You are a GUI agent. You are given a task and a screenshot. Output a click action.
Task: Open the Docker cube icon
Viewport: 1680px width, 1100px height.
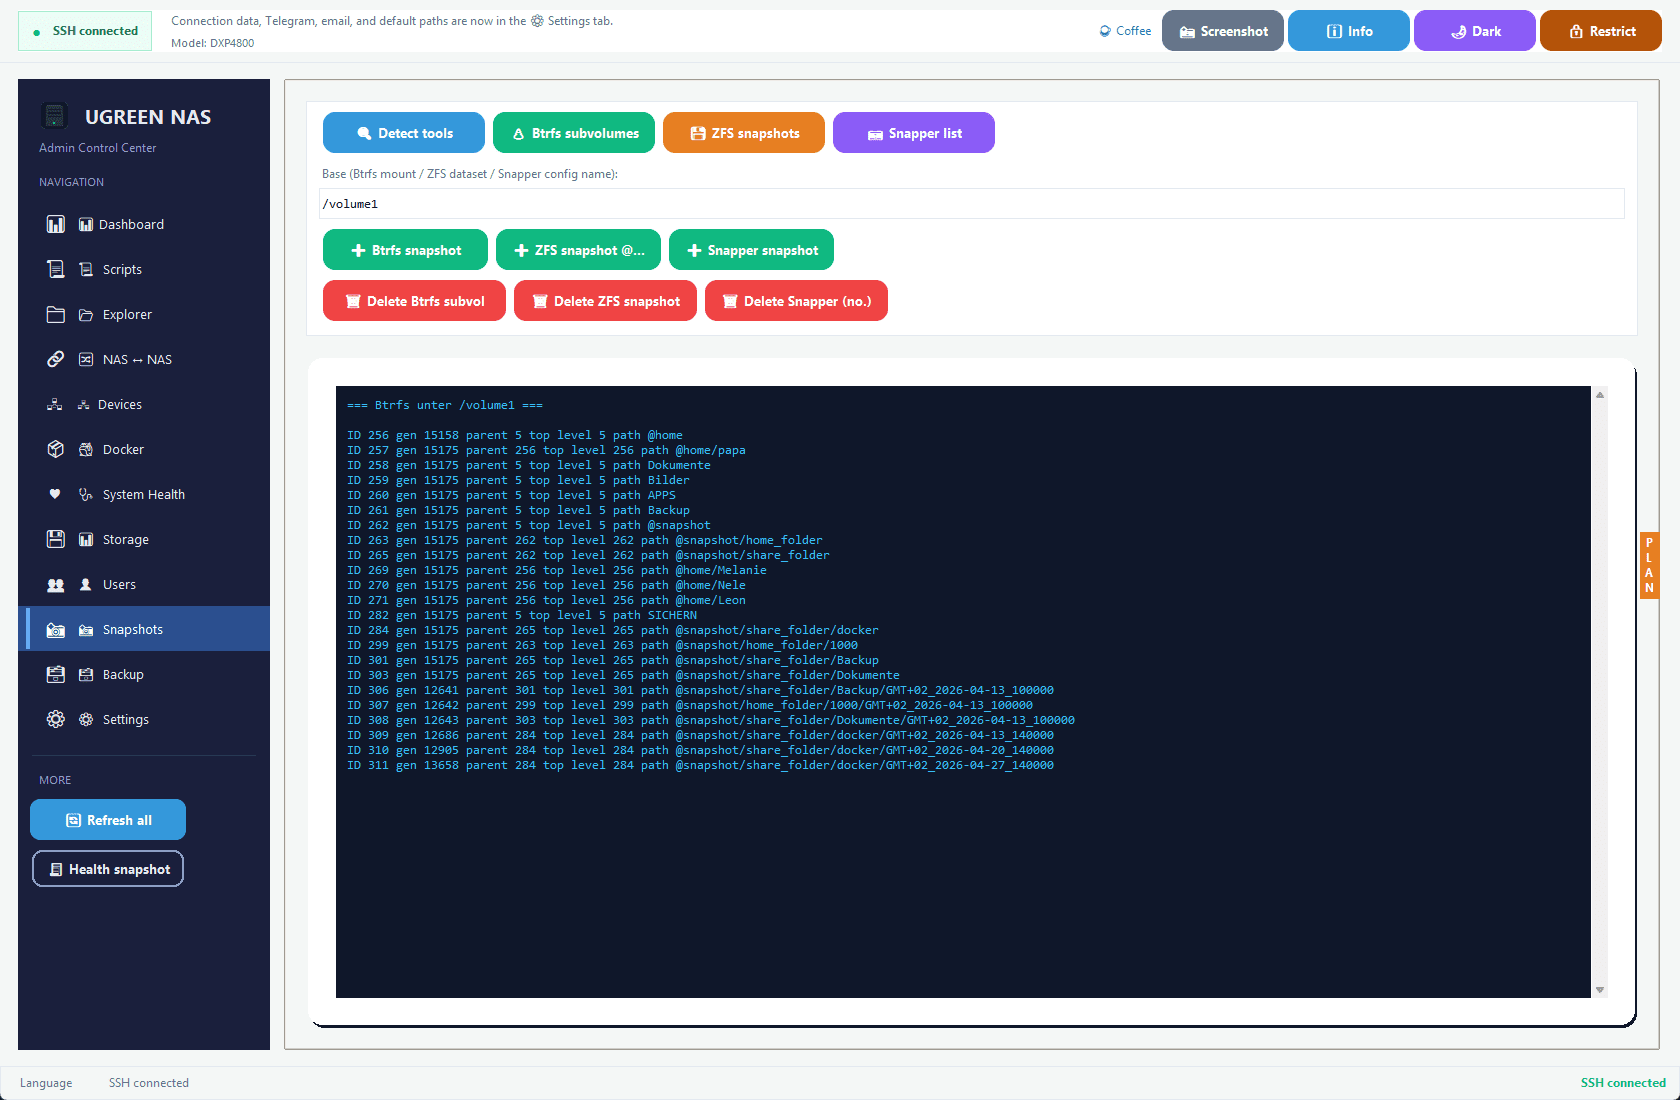[56, 449]
